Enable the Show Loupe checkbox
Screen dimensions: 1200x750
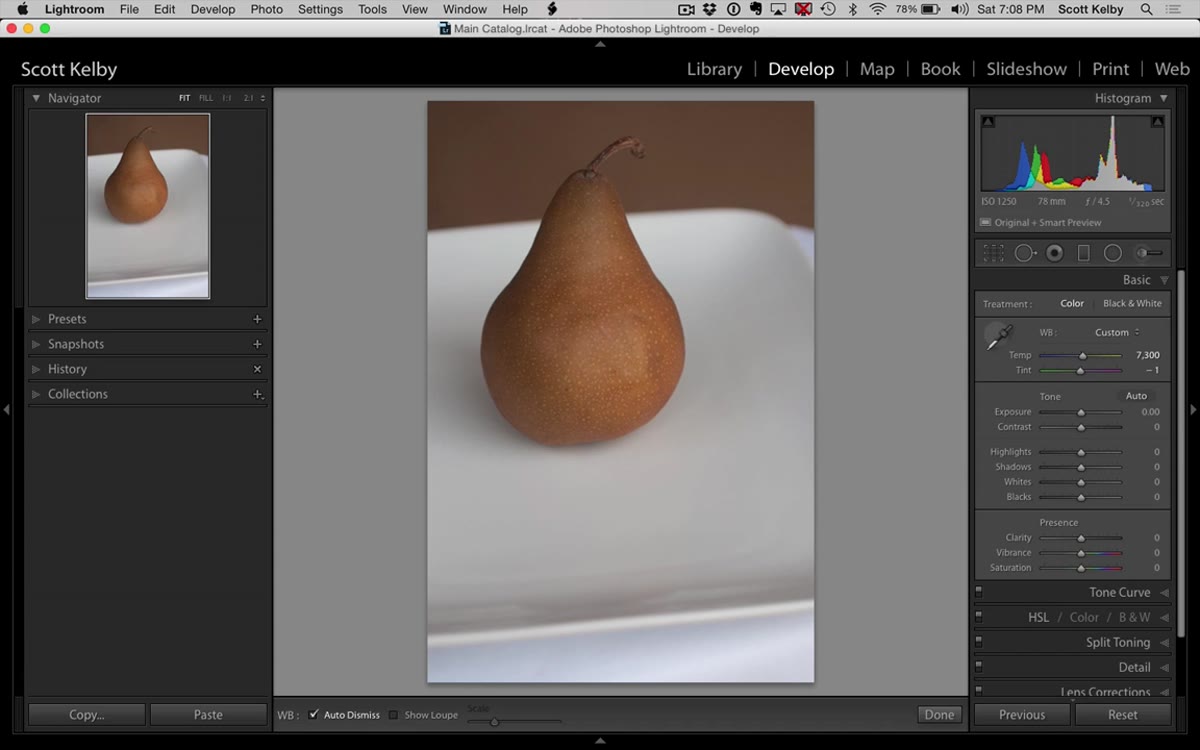pos(393,715)
